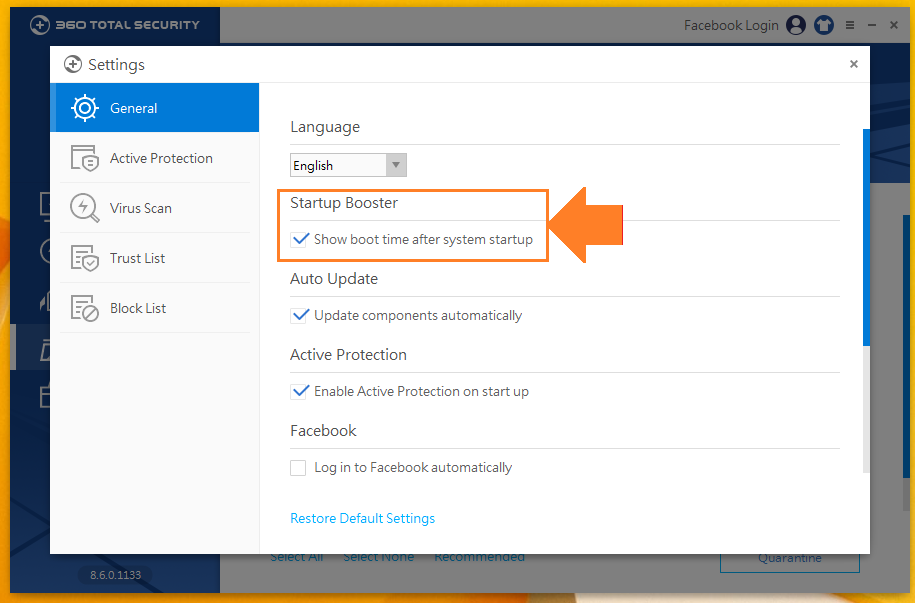Click the Virus Scan magnifier icon

pos(85,208)
